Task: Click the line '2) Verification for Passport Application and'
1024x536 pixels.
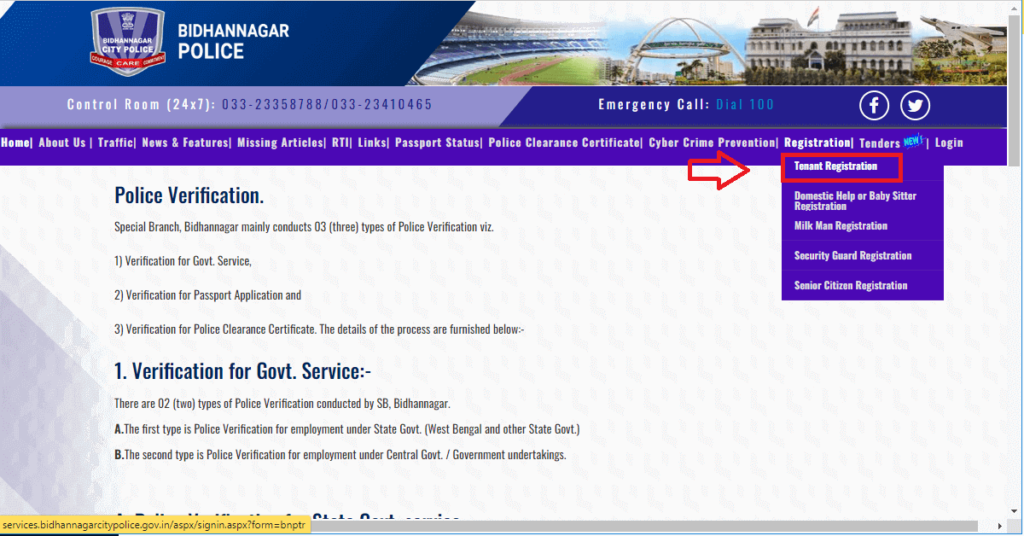Action: point(208,295)
